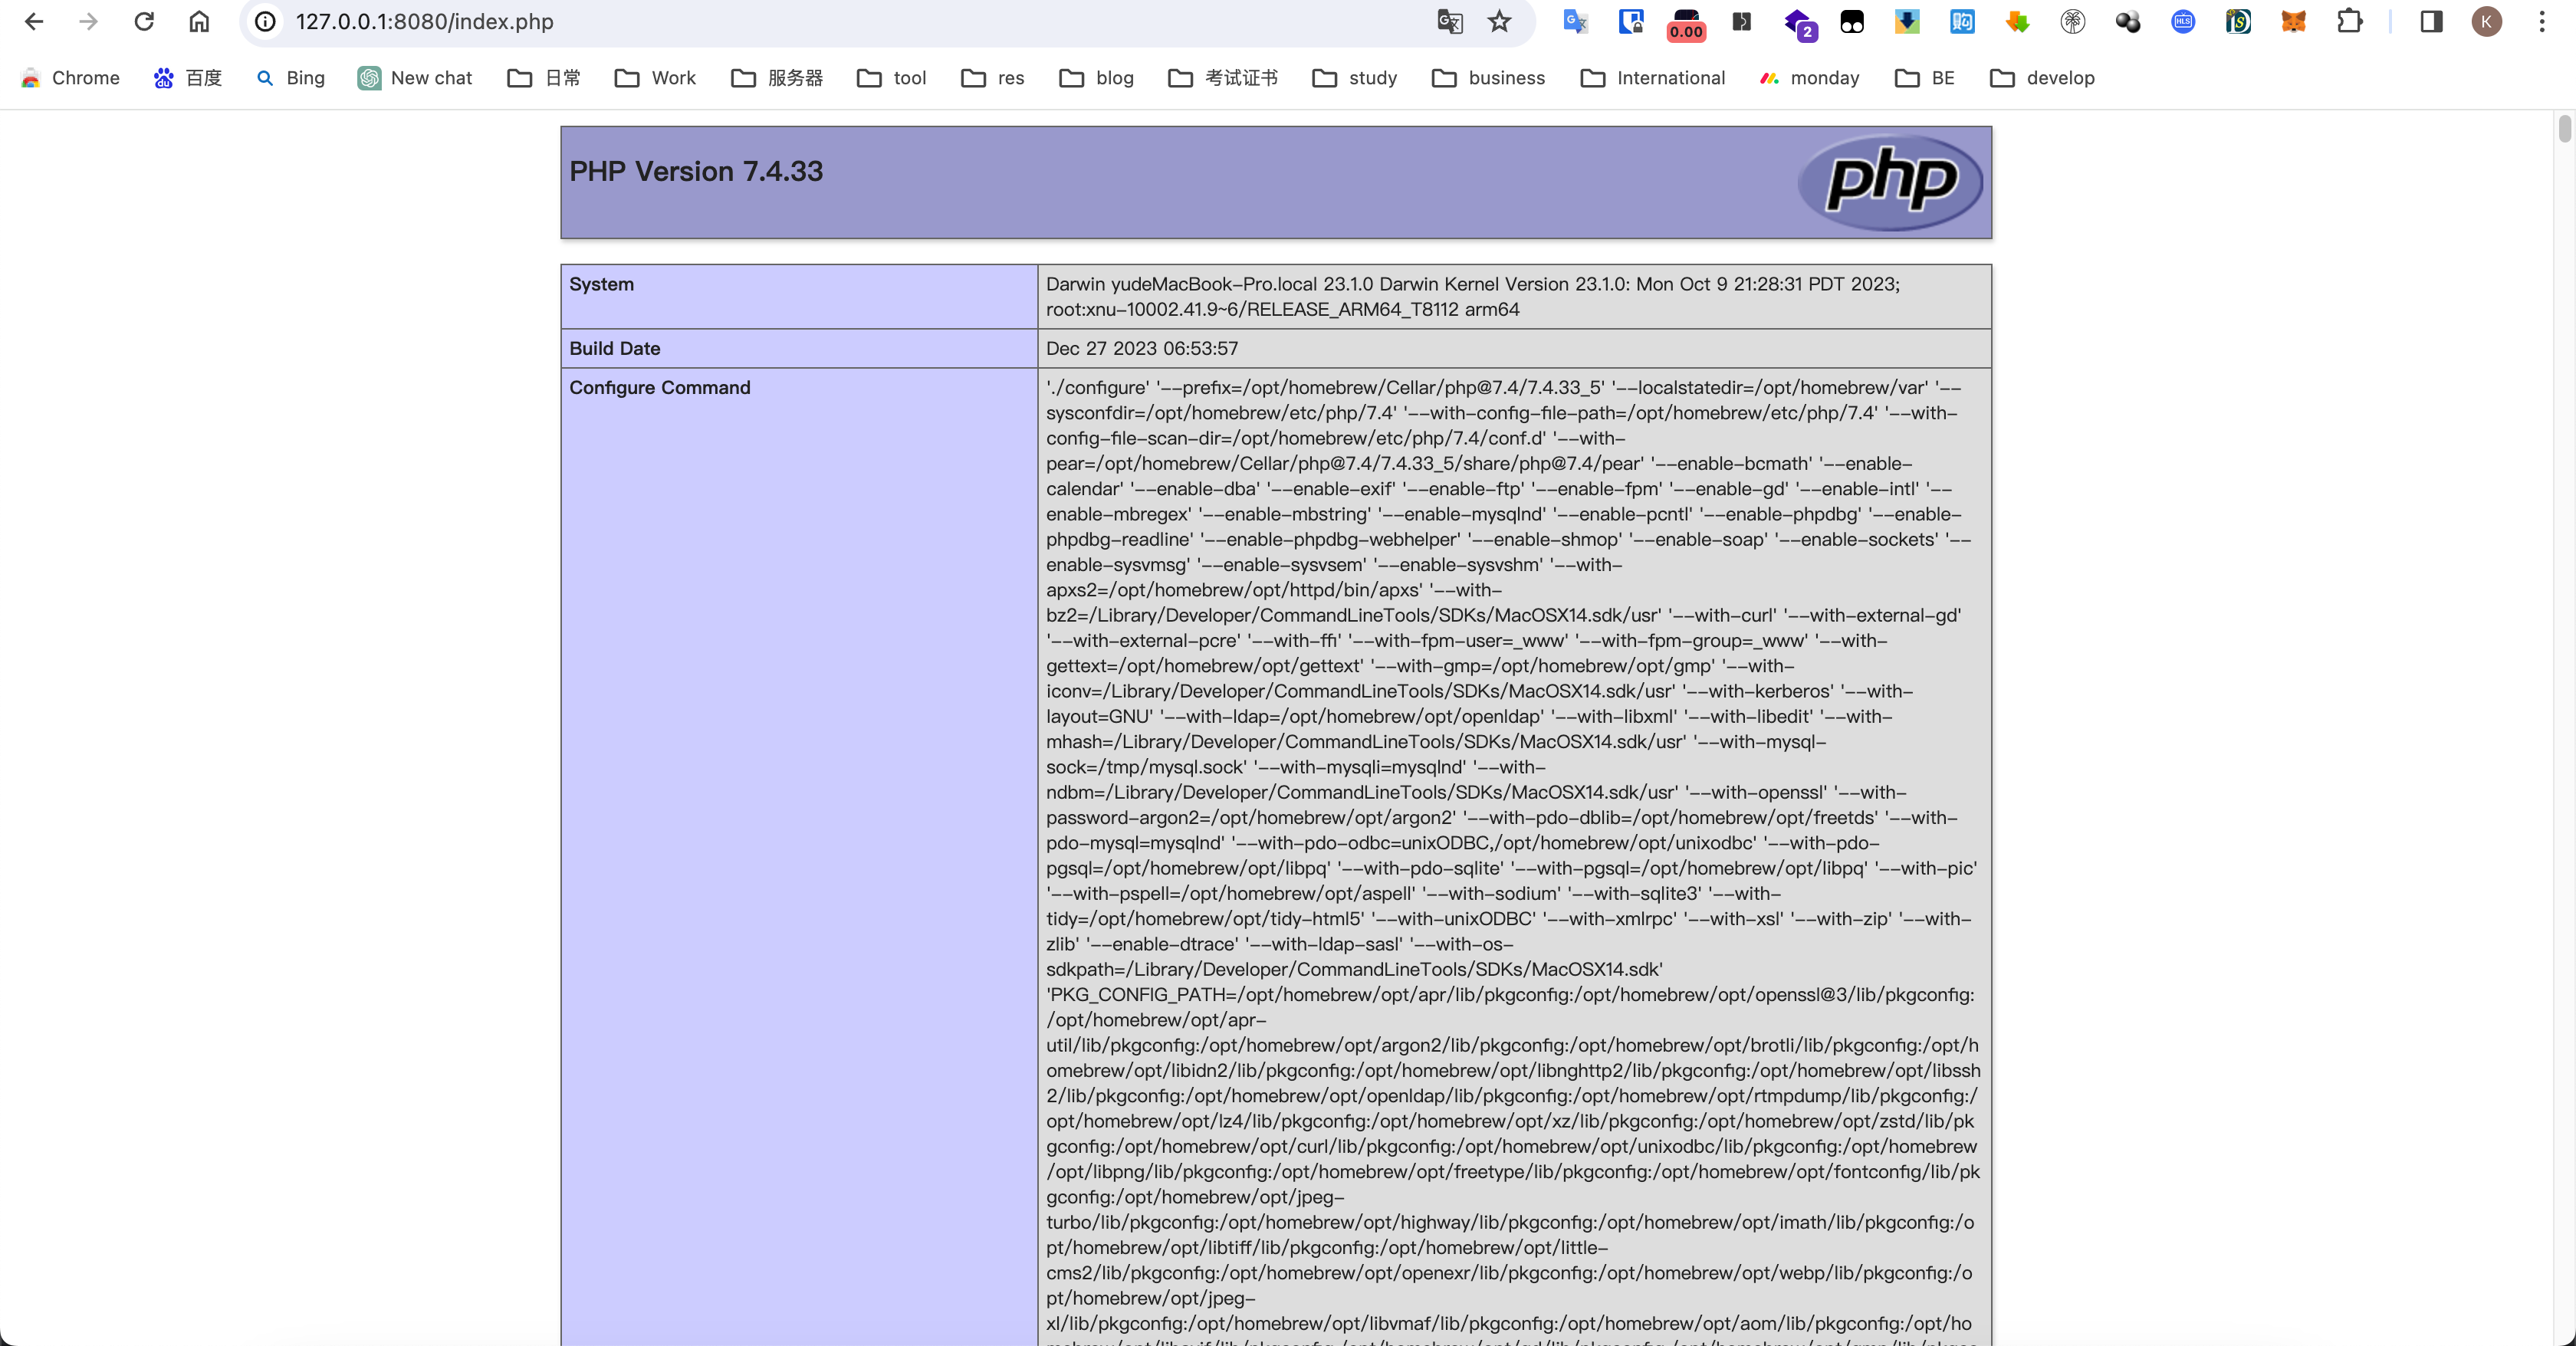View site information for 127.0.0.1
Image resolution: width=2576 pixels, height=1346 pixels.
[265, 21]
